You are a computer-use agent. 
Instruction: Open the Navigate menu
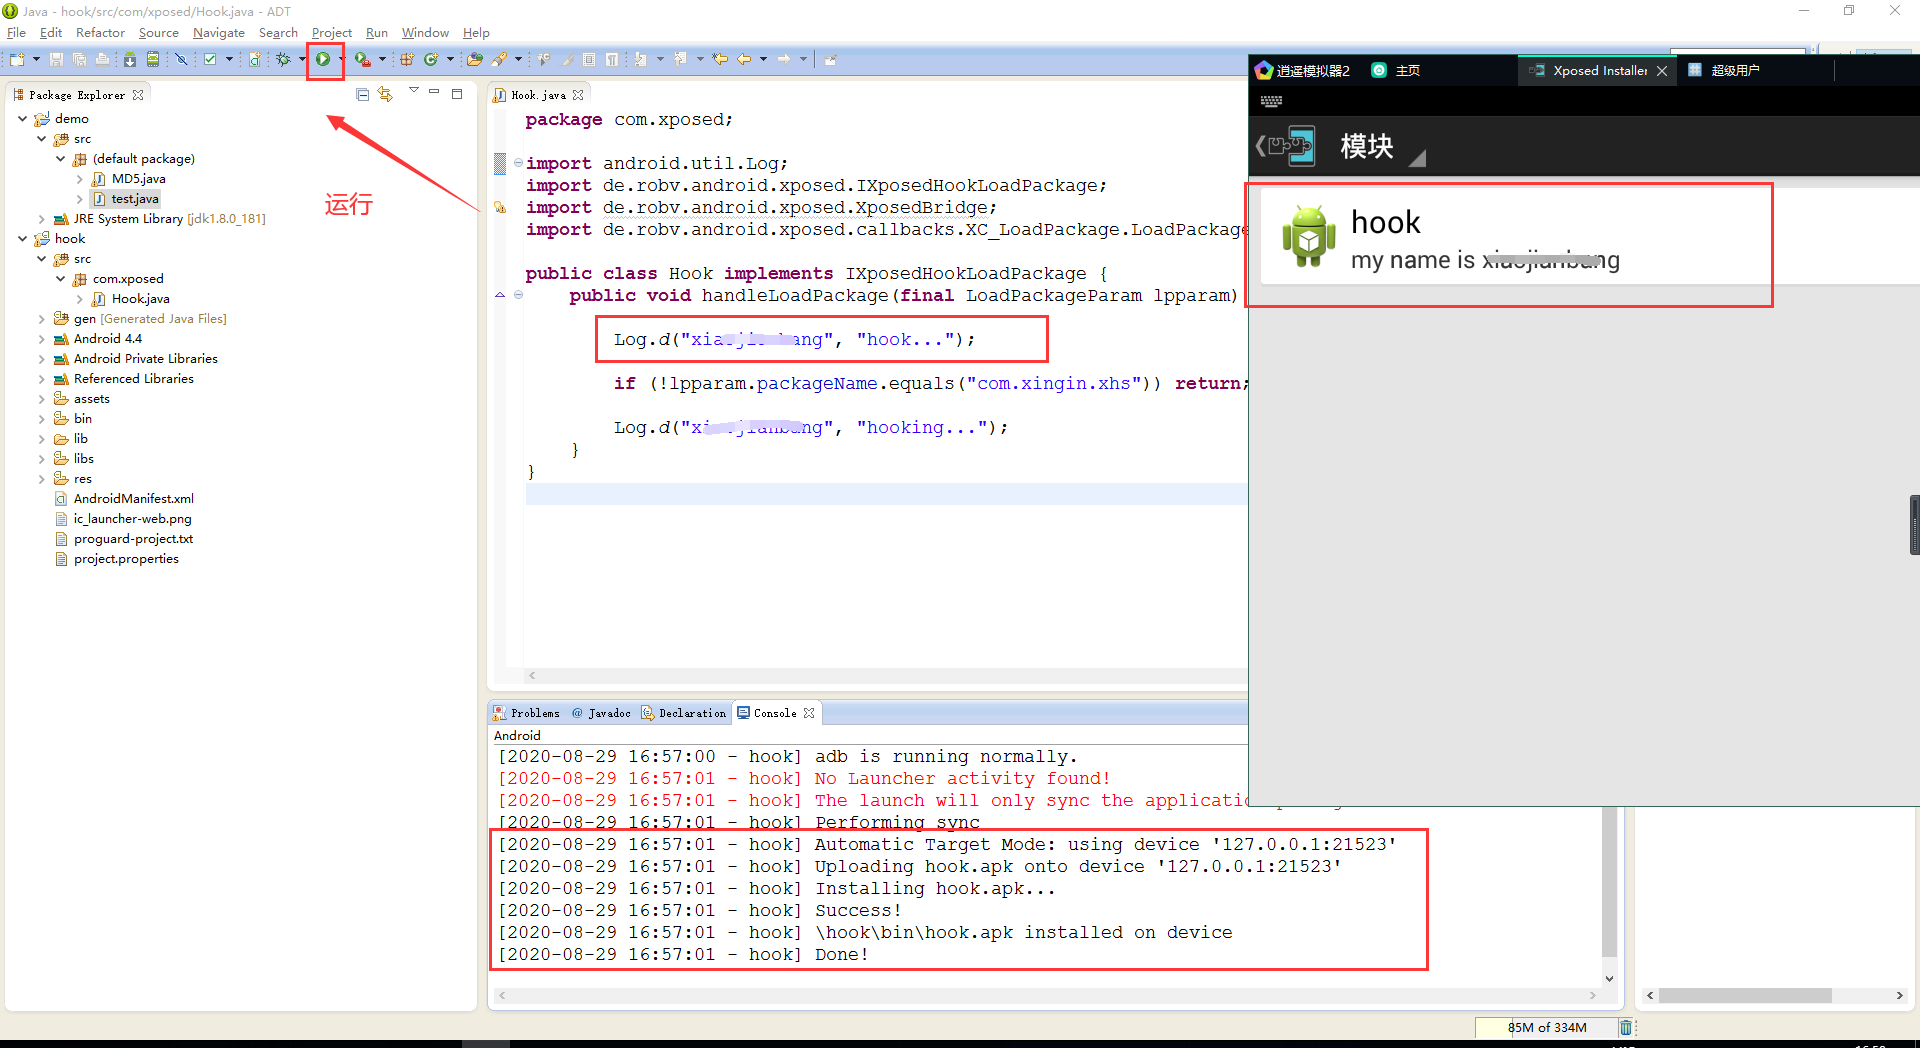(218, 33)
